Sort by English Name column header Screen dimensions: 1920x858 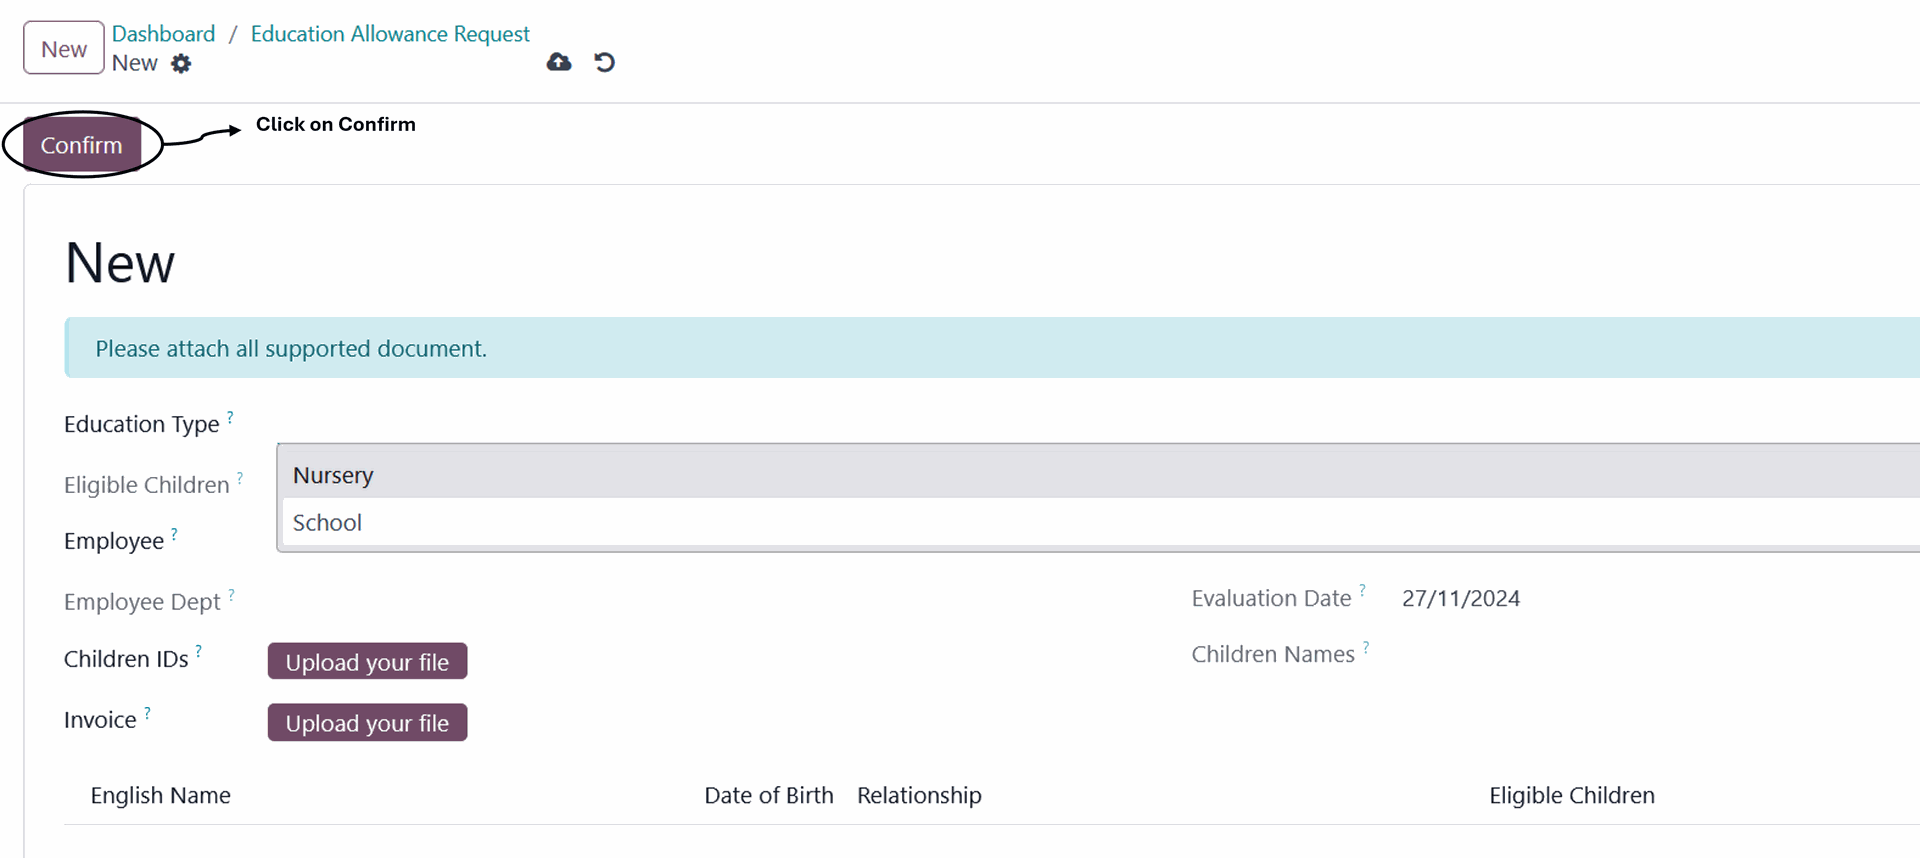[161, 795]
